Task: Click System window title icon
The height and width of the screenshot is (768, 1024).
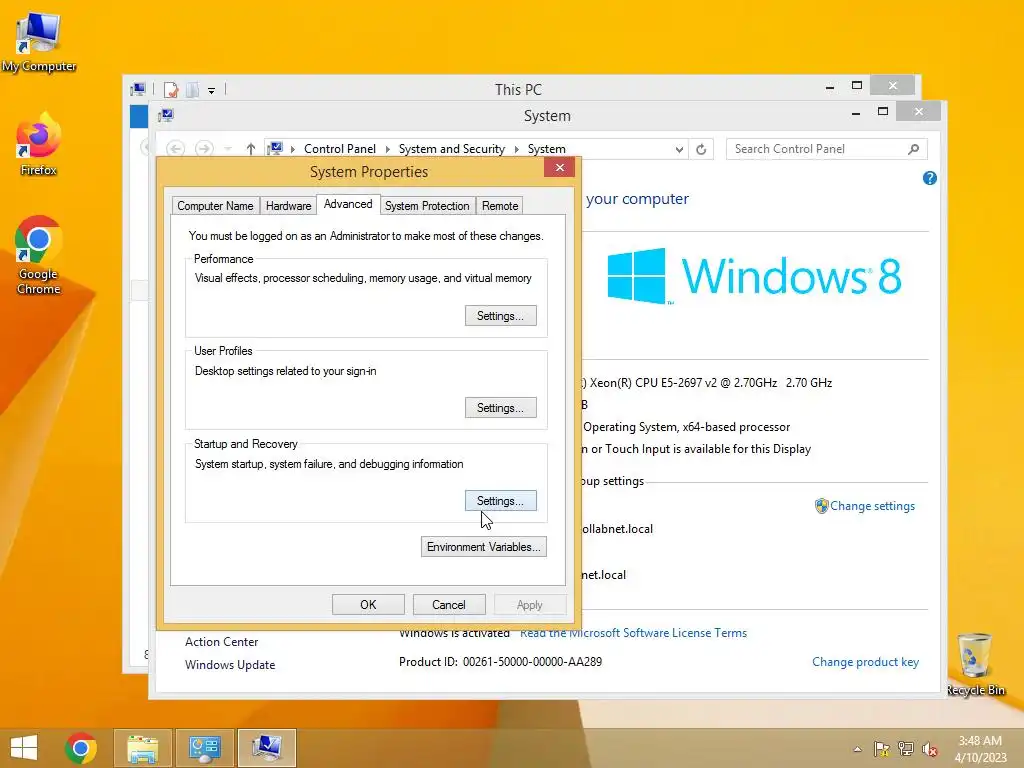Action: pyautogui.click(x=166, y=116)
